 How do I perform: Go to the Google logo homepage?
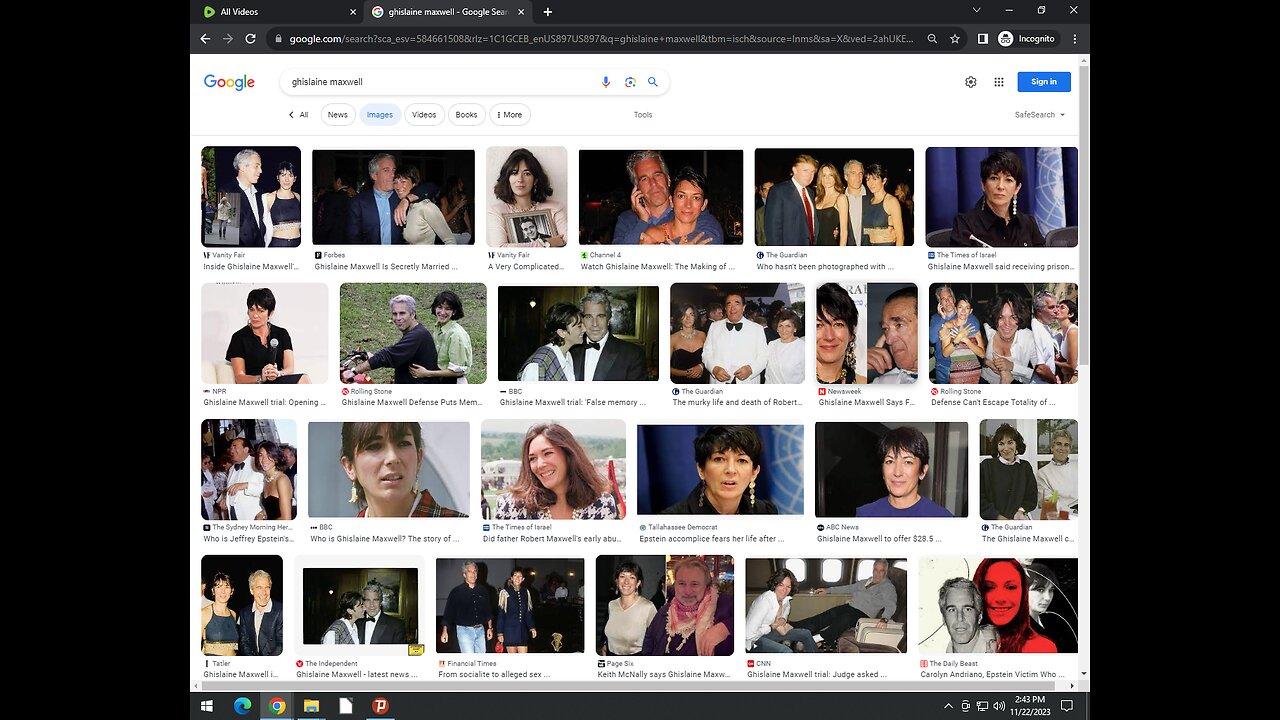tap(229, 82)
